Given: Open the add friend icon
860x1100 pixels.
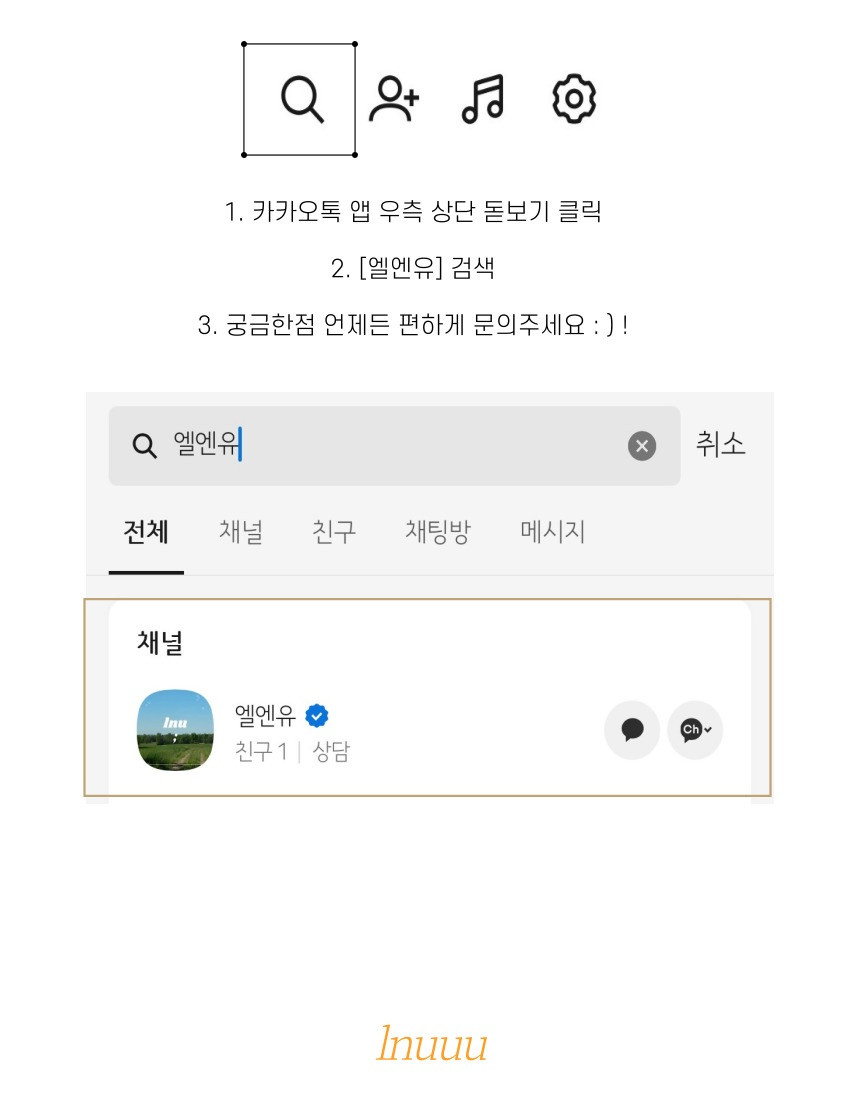Looking at the screenshot, I should pos(394,99).
